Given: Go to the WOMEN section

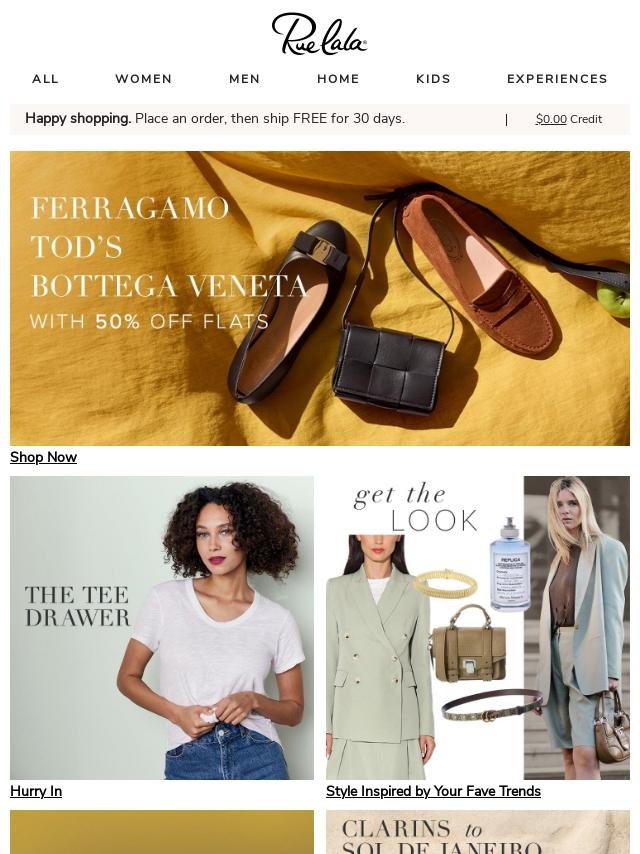Looking at the screenshot, I should (x=144, y=79).
